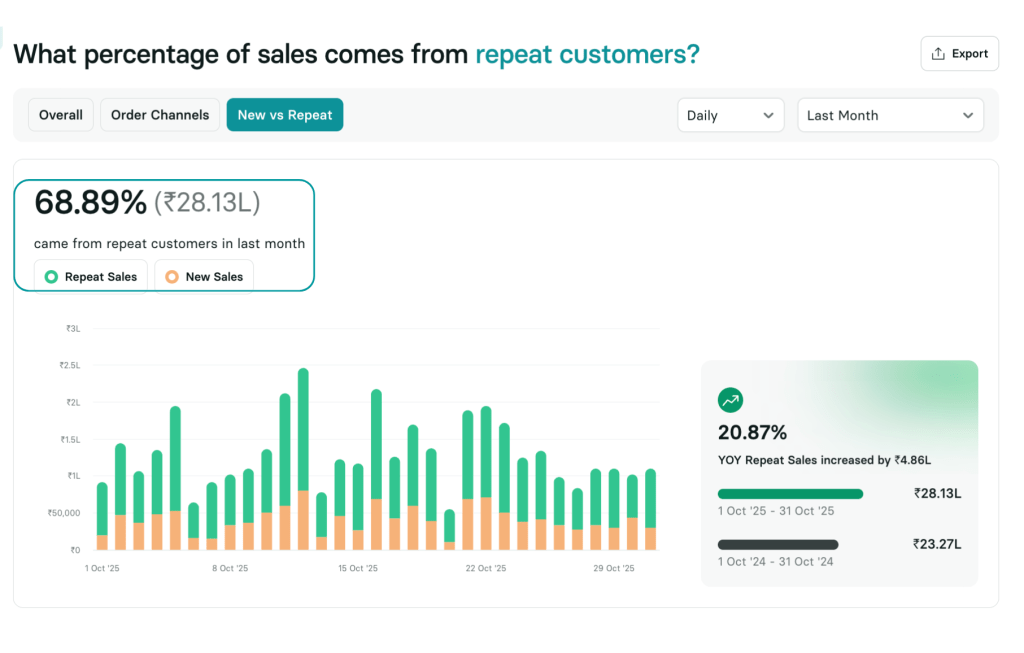Select the tallest bar near 15 Oct
This screenshot has height=653, width=1024.
pos(303,460)
